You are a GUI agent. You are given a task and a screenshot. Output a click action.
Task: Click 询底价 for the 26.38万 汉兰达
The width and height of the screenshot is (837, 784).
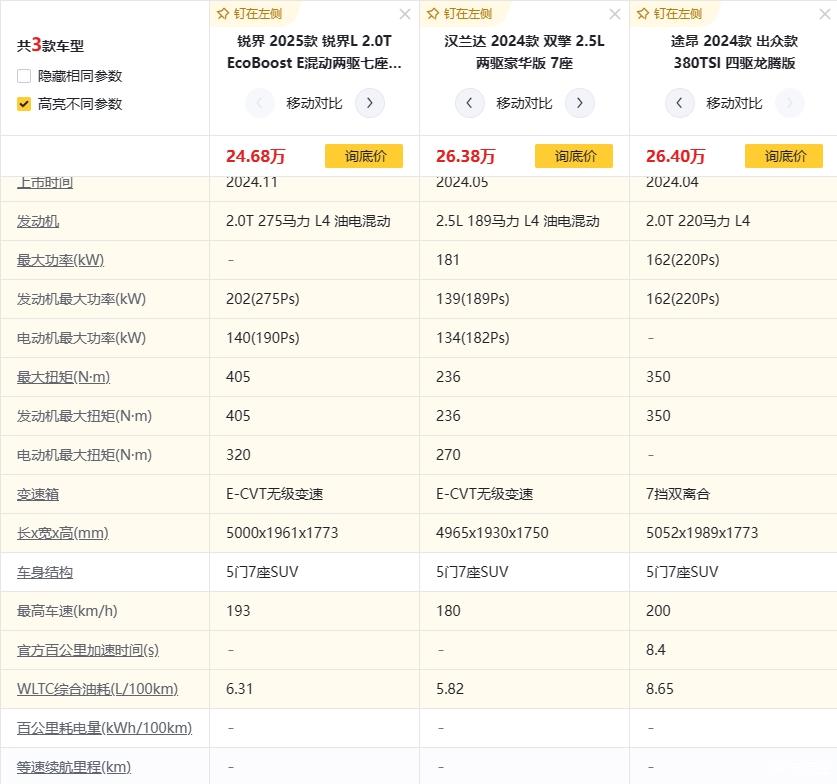click(x=573, y=156)
